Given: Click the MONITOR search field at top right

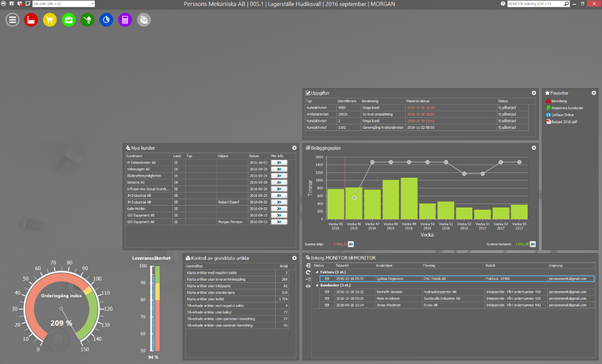Looking at the screenshot, I should click(x=536, y=4).
